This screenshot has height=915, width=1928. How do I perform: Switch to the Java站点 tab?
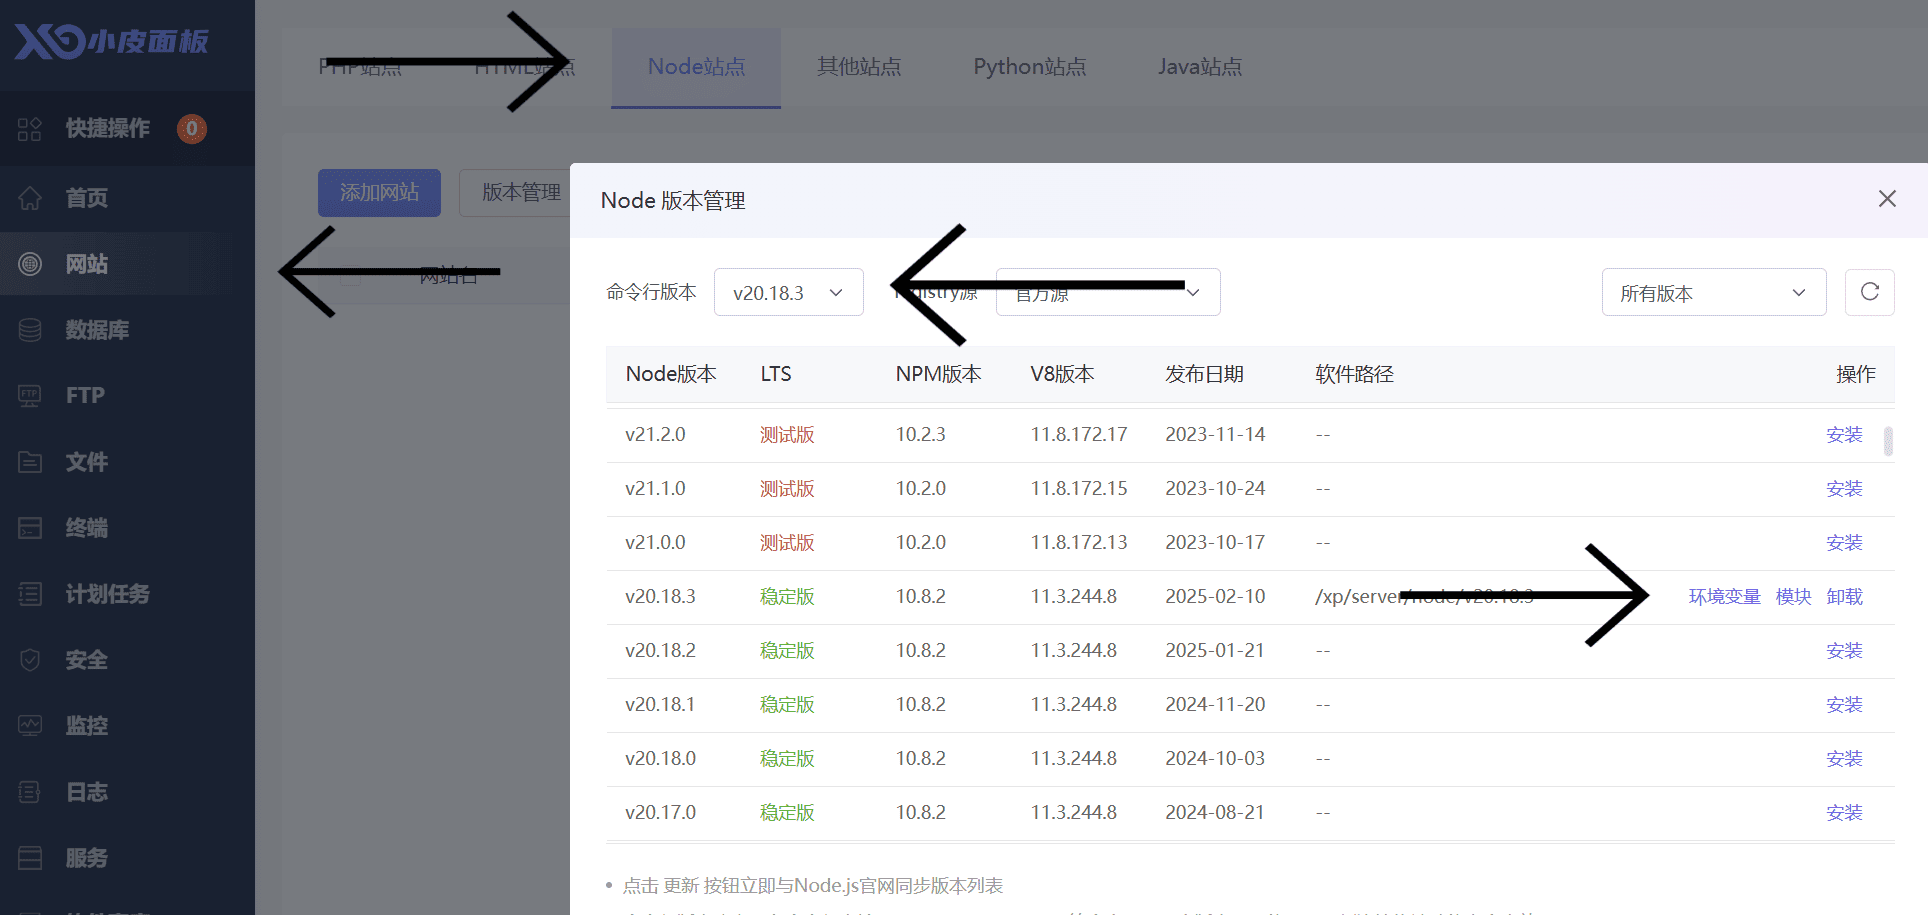click(x=1199, y=67)
